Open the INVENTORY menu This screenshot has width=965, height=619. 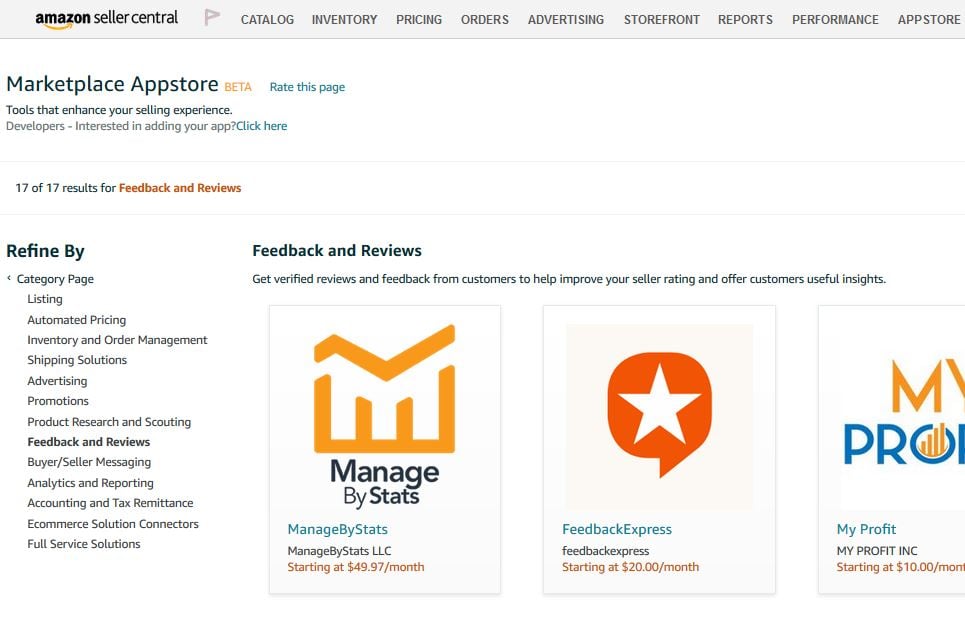point(344,20)
